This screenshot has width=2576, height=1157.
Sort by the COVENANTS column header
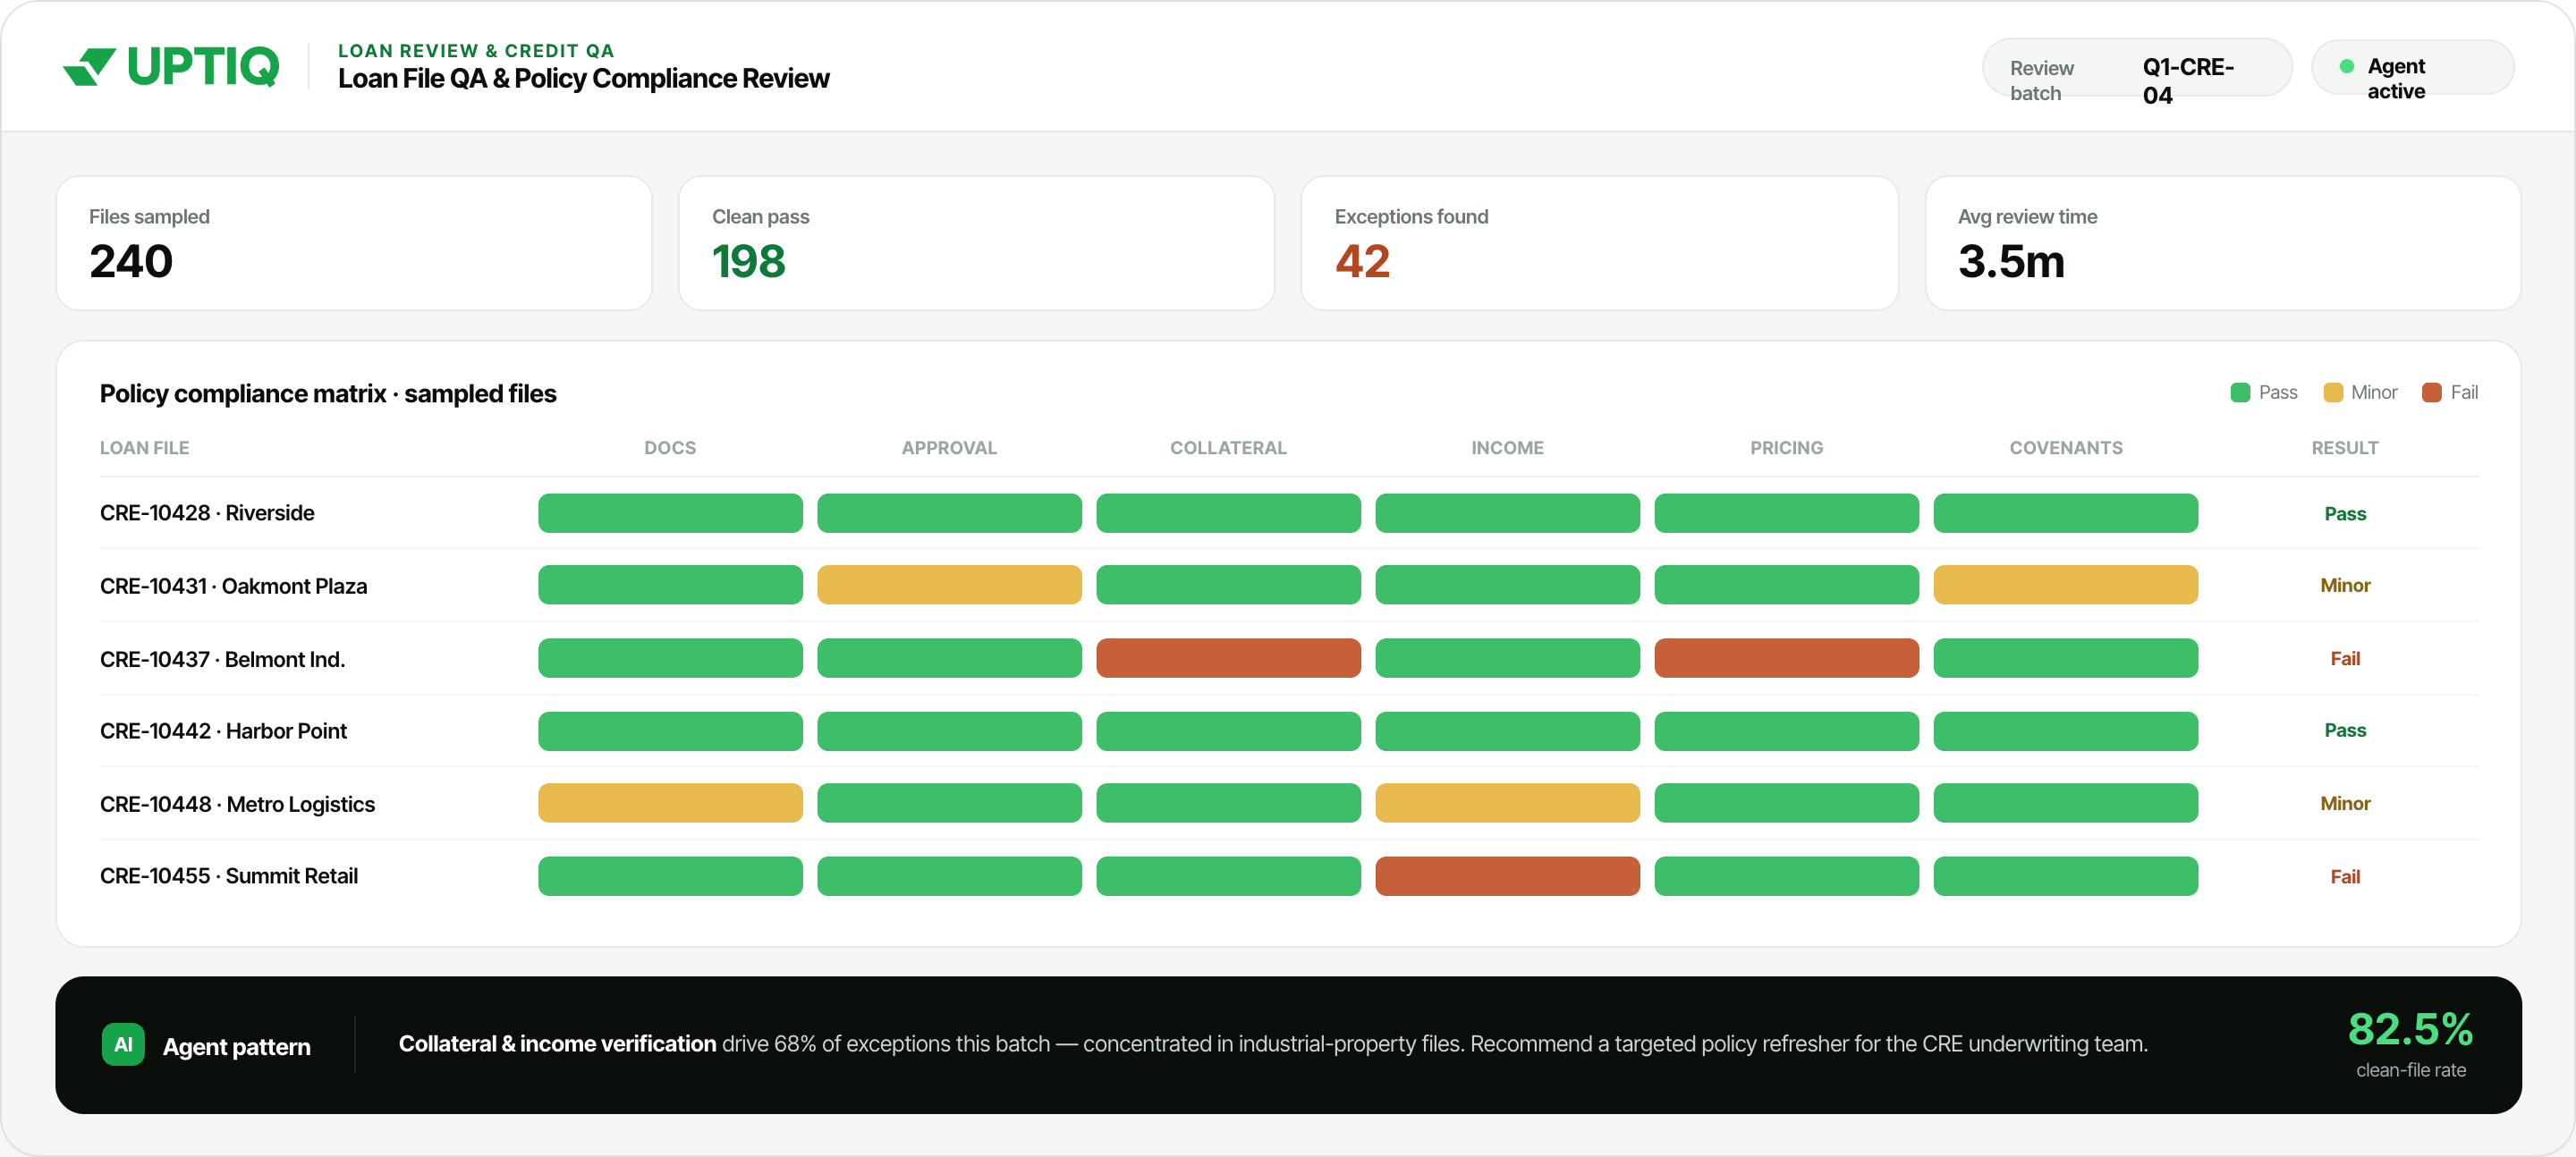click(x=2065, y=448)
